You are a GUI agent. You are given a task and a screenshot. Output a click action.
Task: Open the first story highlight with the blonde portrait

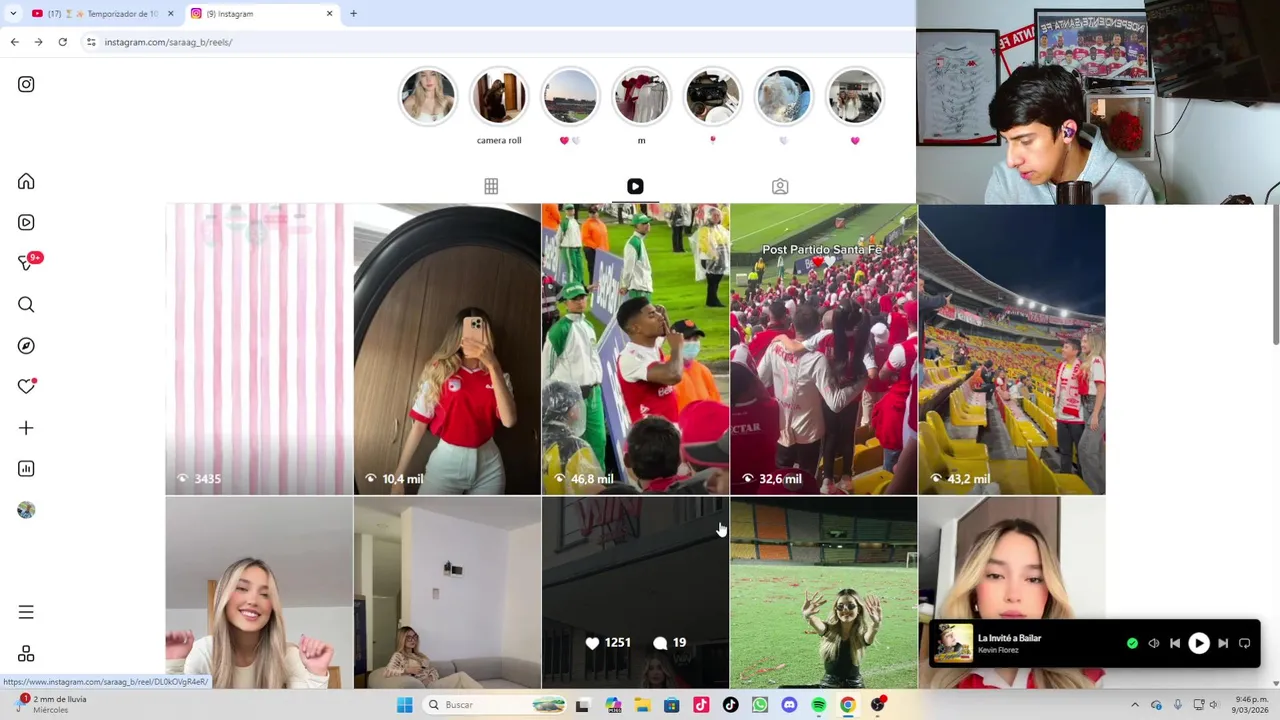click(x=428, y=97)
